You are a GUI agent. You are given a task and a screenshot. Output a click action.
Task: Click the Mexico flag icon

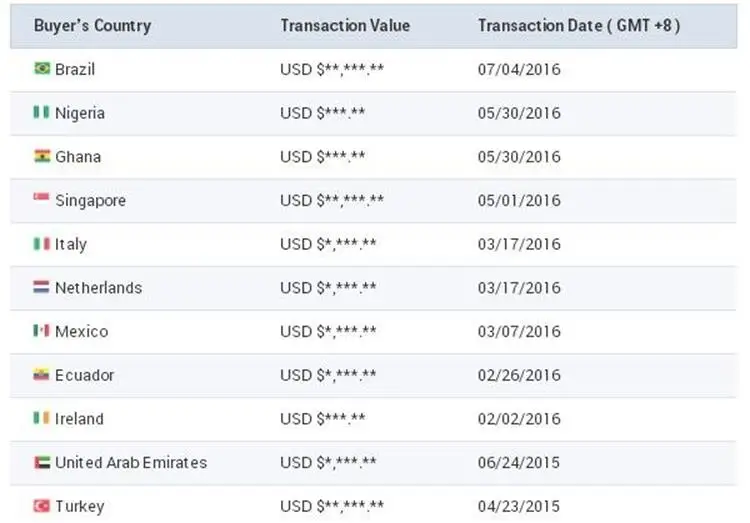pyautogui.click(x=42, y=331)
